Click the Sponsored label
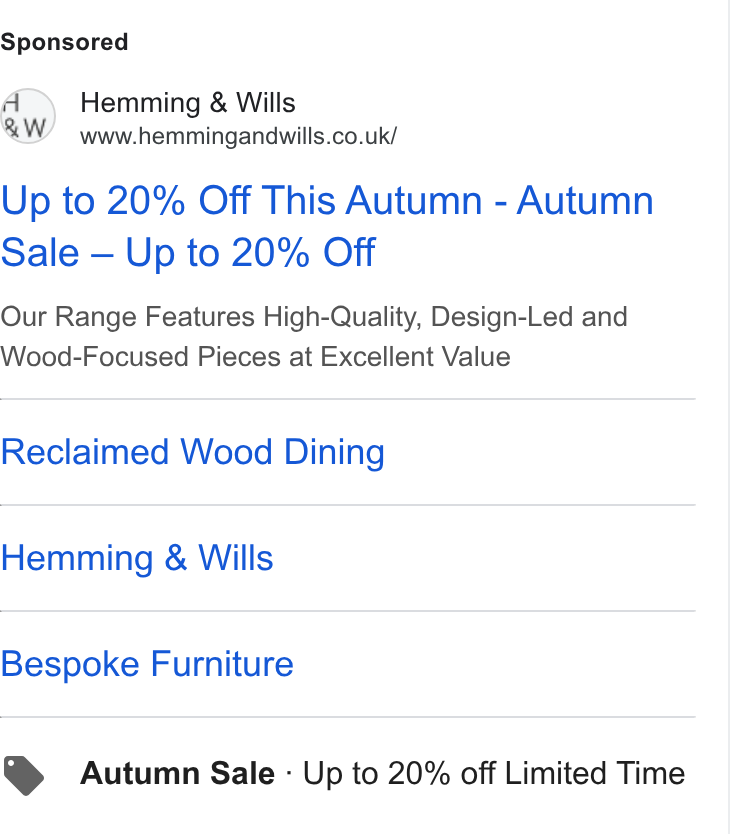 pyautogui.click(x=64, y=42)
